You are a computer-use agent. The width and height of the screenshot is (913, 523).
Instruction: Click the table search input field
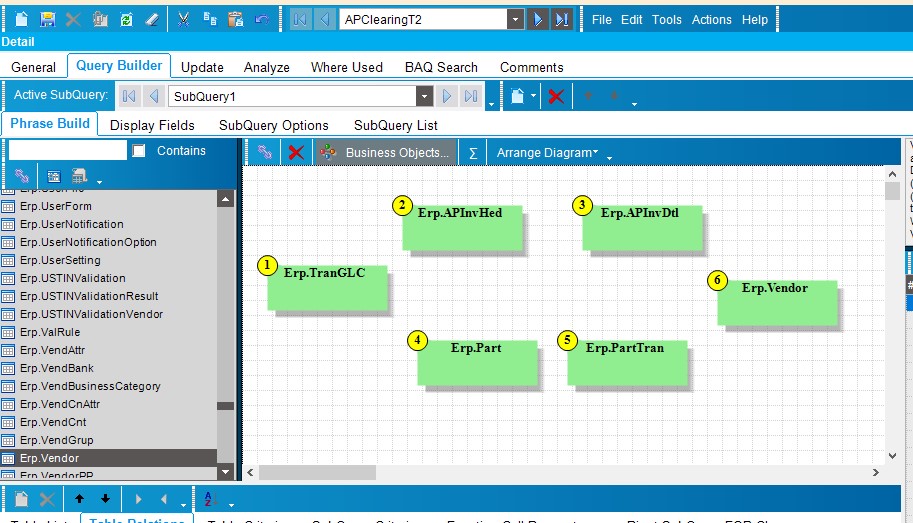coord(68,150)
